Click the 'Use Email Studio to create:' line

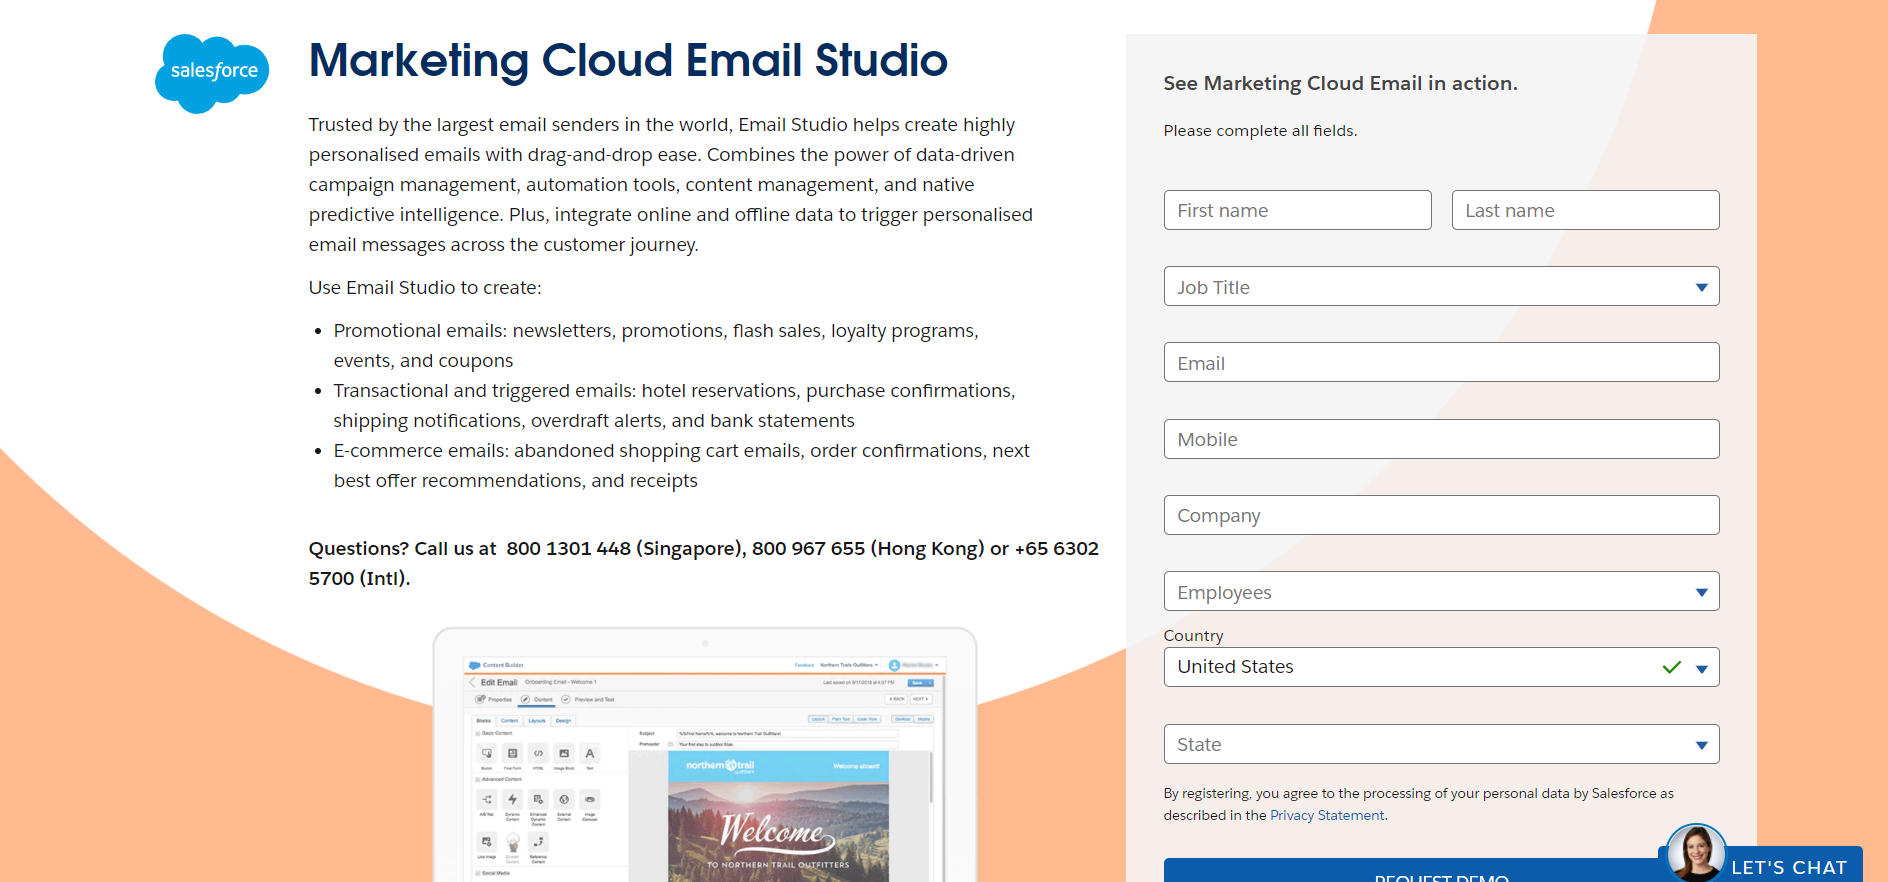(x=425, y=288)
